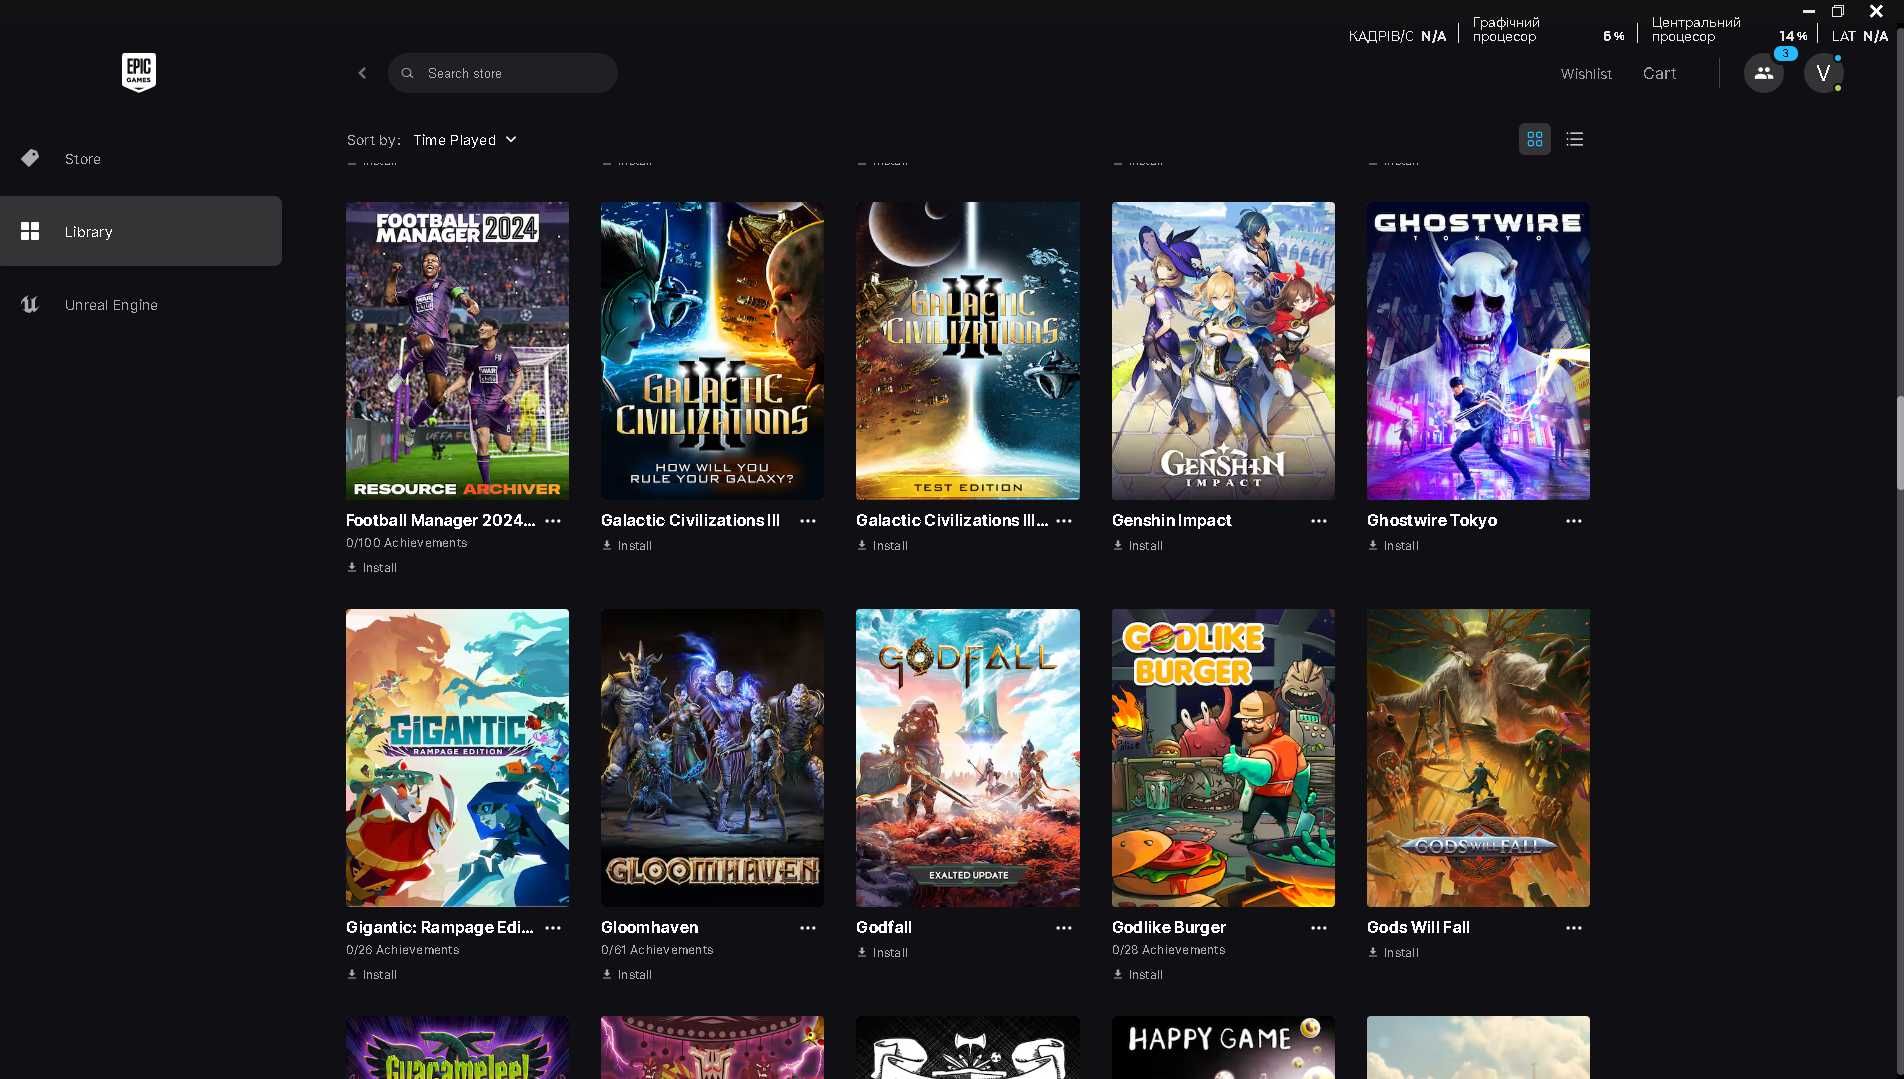Click the Genshin Impact title text
This screenshot has height=1079, width=1904.
(x=1171, y=520)
